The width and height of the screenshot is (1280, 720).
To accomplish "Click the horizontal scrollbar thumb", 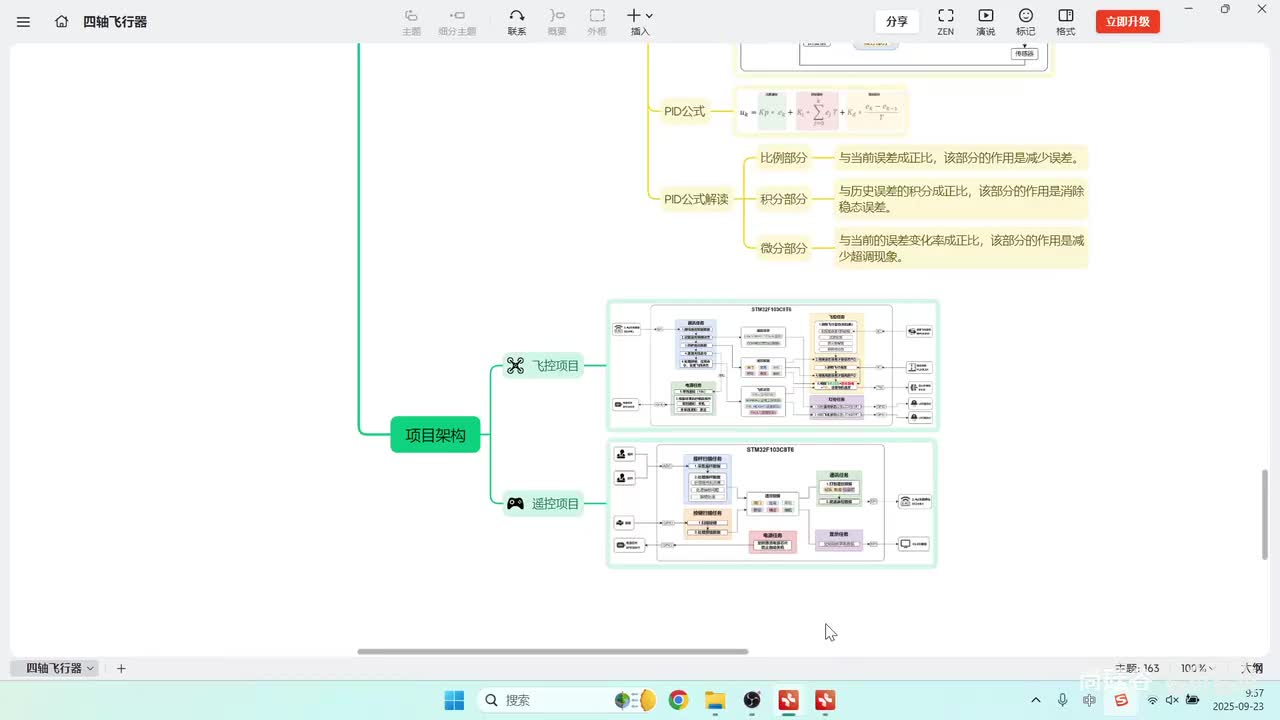I will pyautogui.click(x=553, y=652).
